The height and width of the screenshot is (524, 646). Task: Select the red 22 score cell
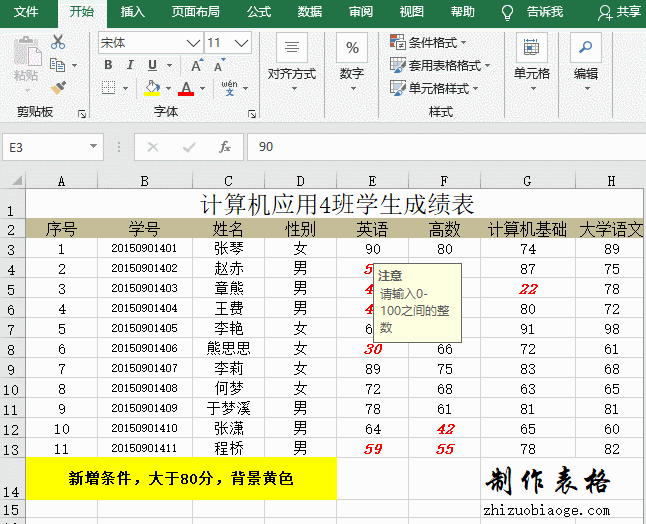[527, 289]
